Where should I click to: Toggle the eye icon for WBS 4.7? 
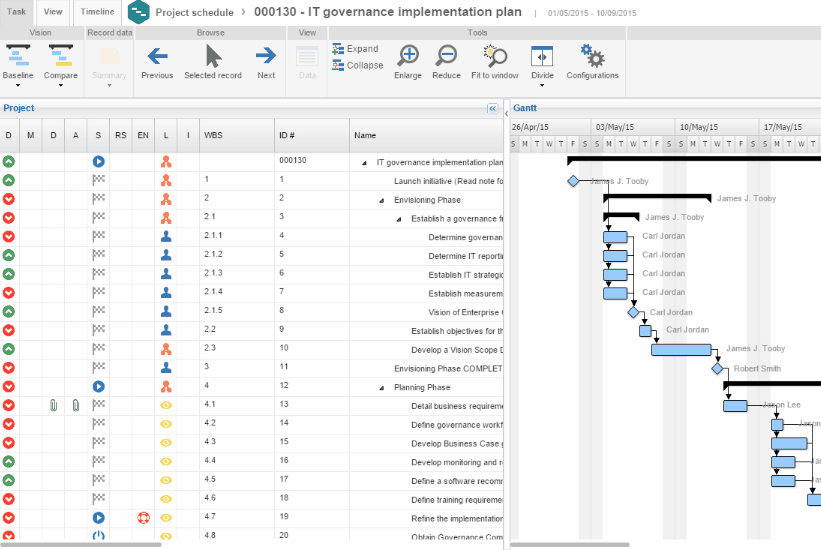[x=166, y=518]
